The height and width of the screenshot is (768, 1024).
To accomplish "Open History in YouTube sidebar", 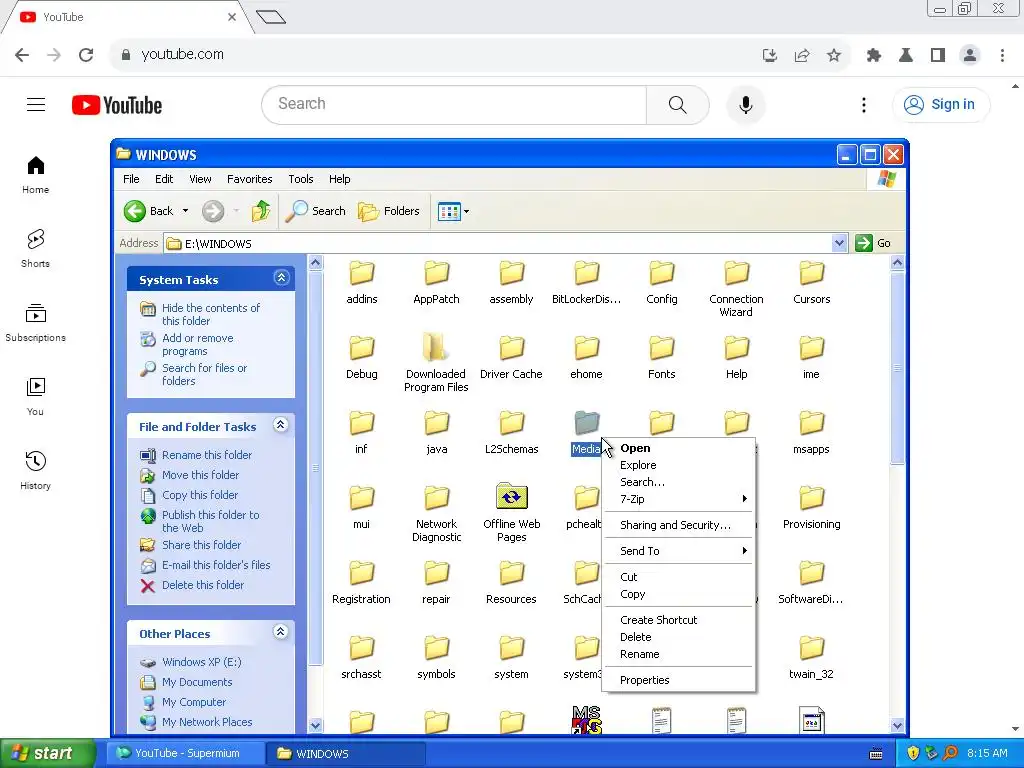I will (35, 471).
